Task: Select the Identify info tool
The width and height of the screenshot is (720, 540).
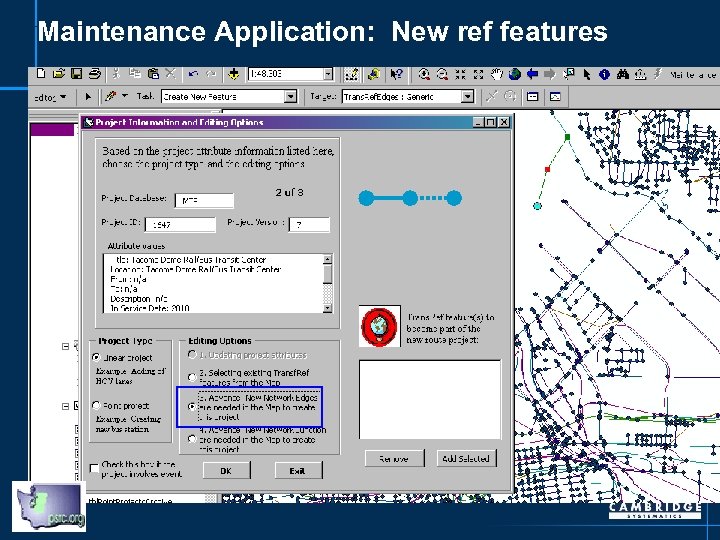Action: pyautogui.click(x=604, y=74)
